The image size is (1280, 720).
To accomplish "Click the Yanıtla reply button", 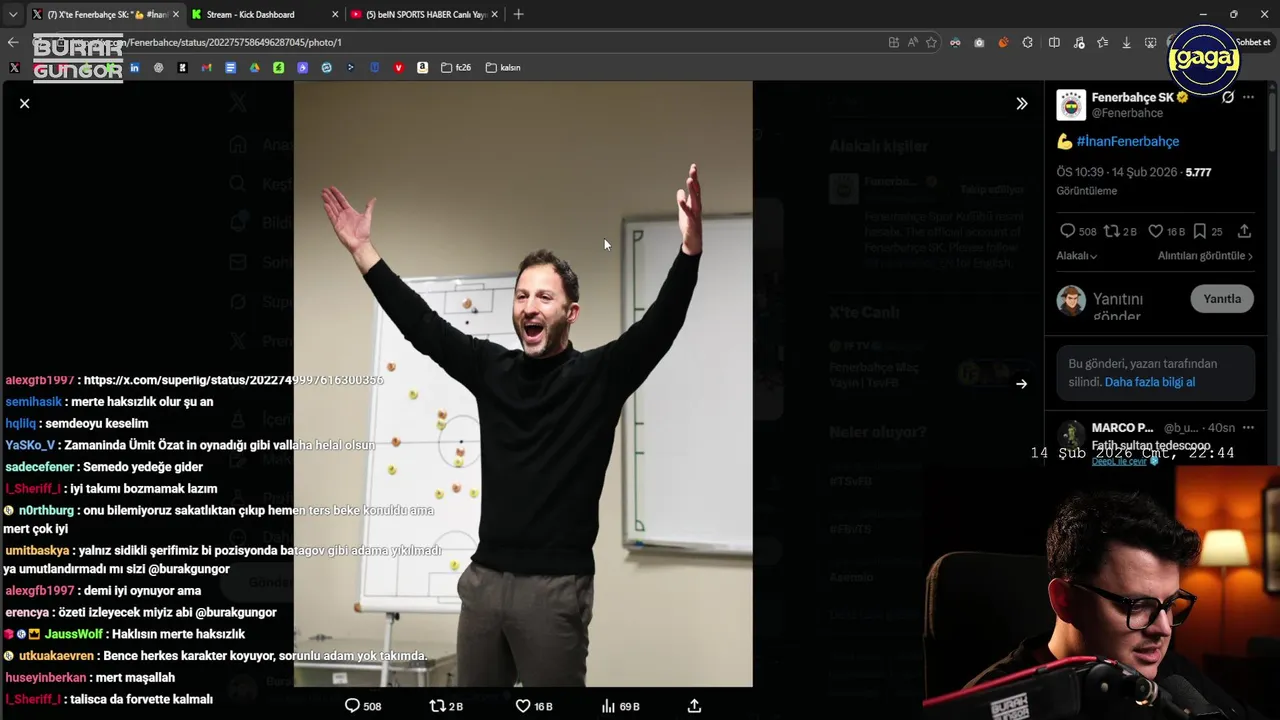I will tap(1222, 299).
